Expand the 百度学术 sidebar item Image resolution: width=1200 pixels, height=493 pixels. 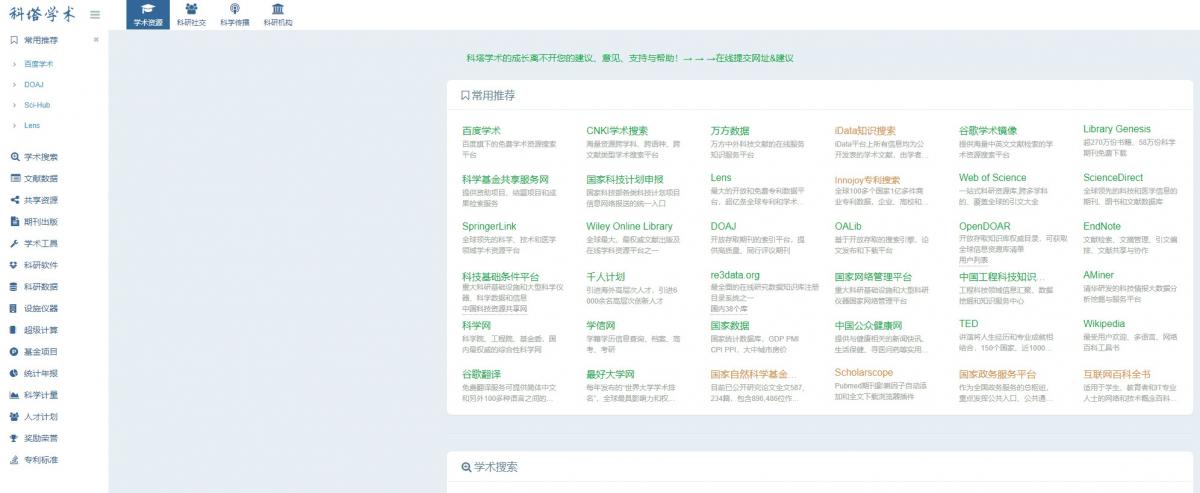coord(14,63)
